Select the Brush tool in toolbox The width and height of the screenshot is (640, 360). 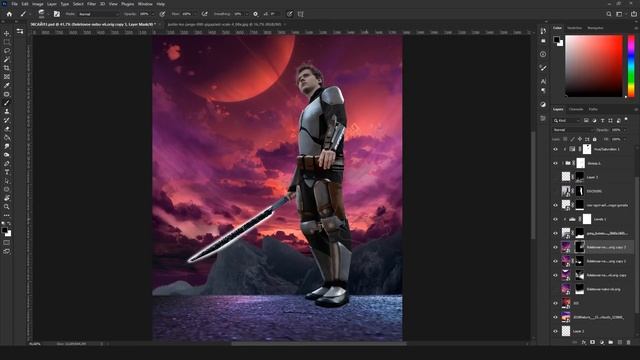pyautogui.click(x=7, y=102)
